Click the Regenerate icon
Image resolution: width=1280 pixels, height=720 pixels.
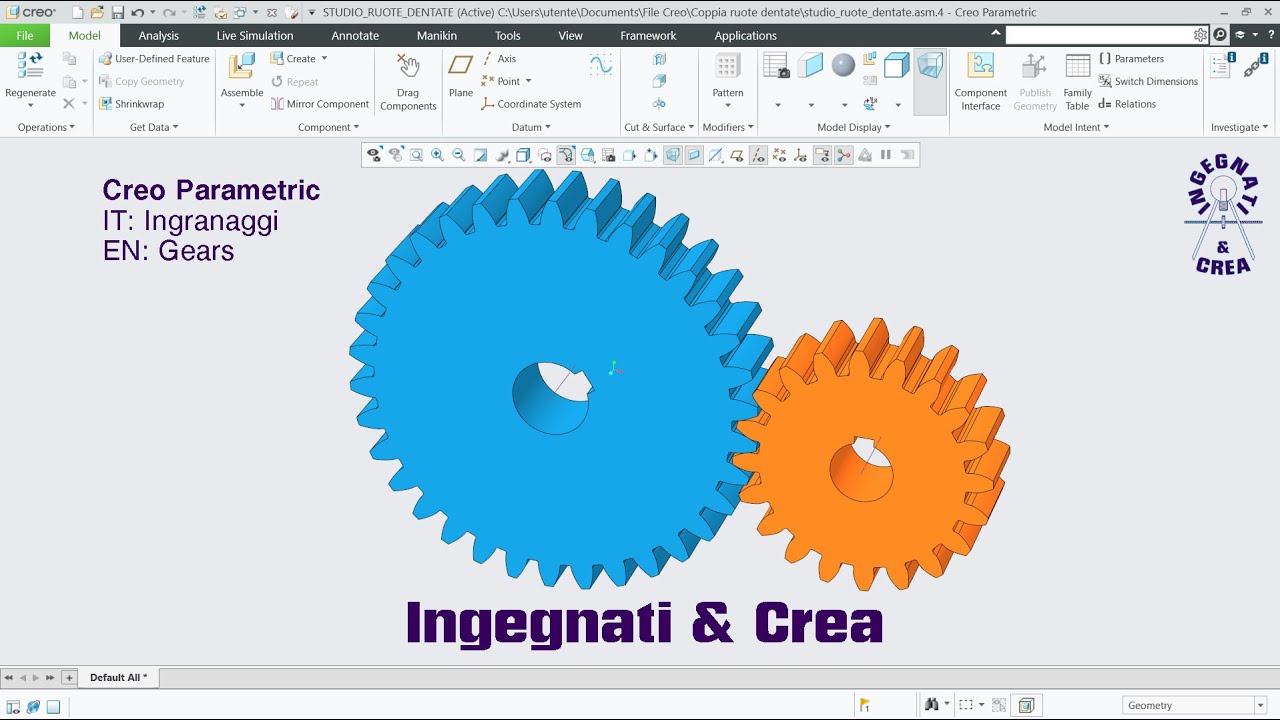(x=30, y=67)
